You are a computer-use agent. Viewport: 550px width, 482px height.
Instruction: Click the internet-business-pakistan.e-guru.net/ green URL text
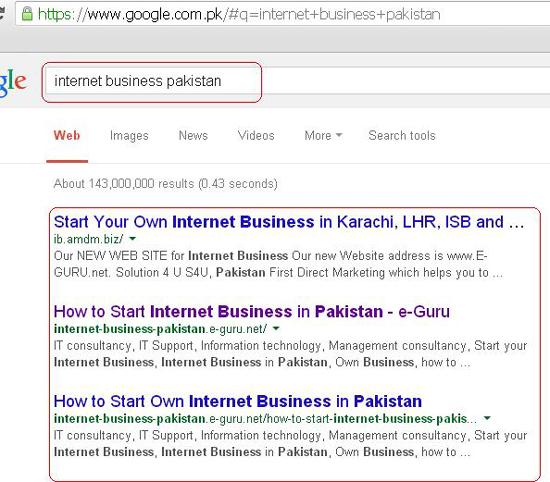[x=160, y=329]
